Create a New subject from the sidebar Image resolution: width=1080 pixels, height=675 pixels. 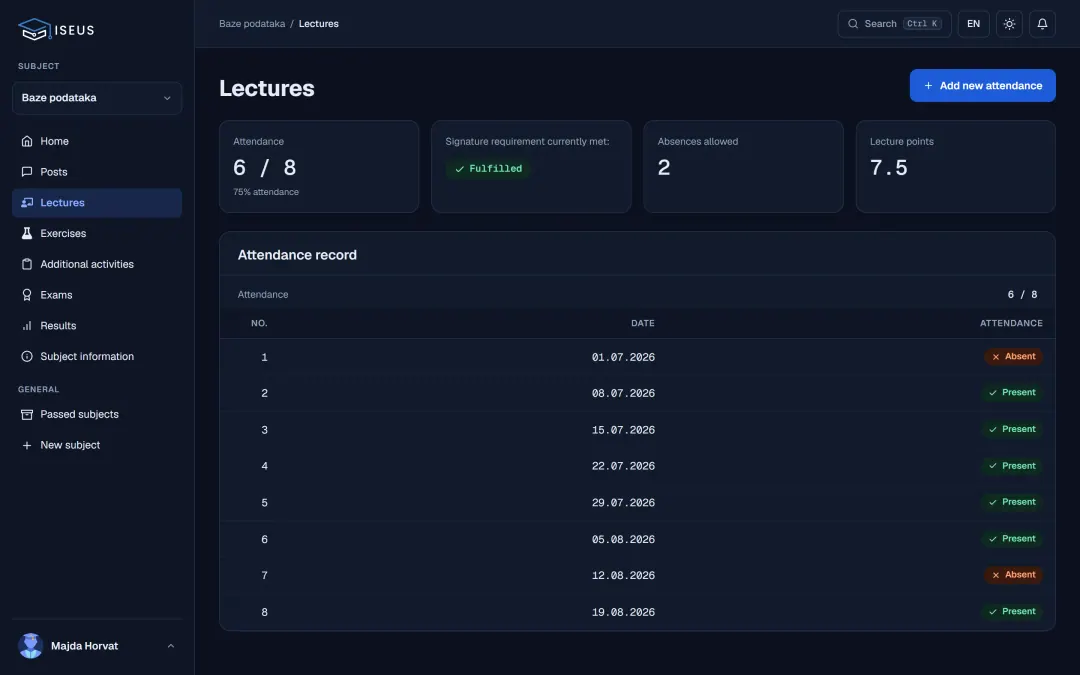97,446
